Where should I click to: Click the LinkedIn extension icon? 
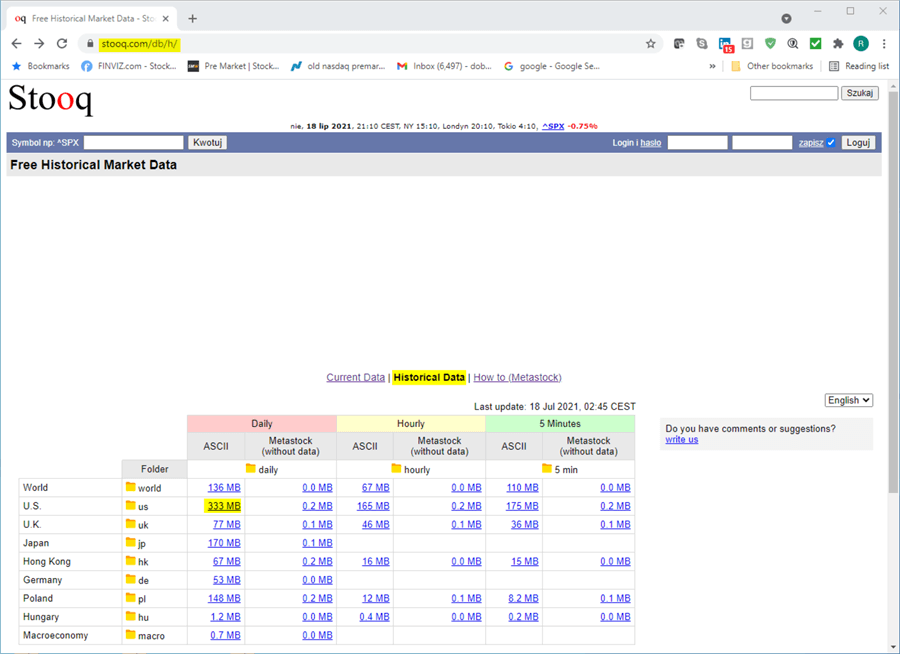tap(726, 44)
